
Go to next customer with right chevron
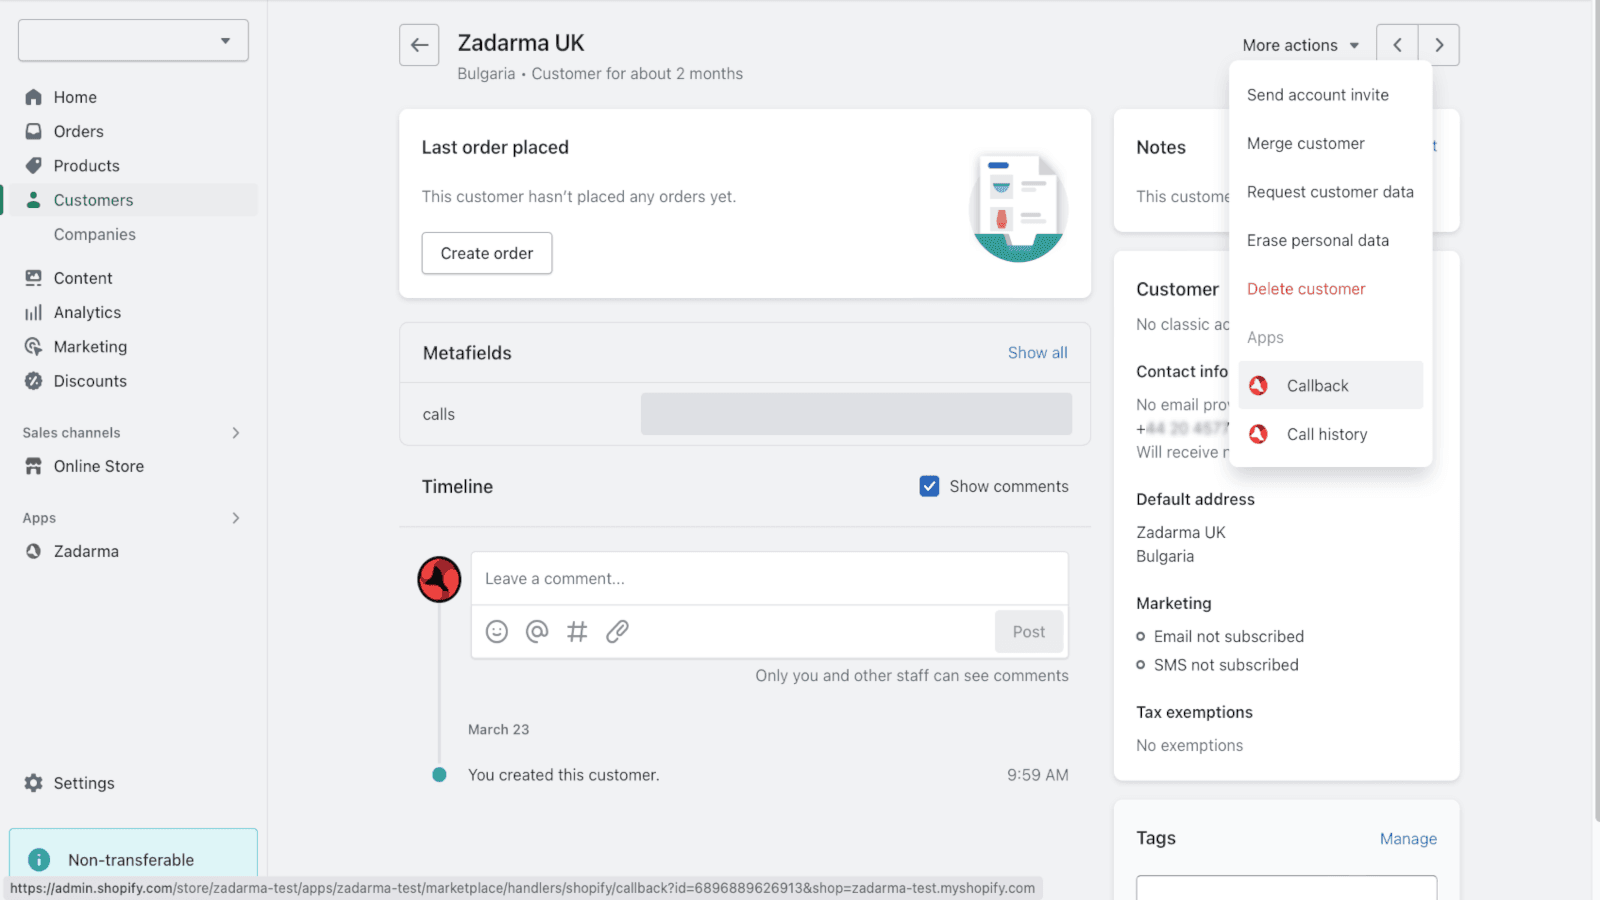point(1439,45)
